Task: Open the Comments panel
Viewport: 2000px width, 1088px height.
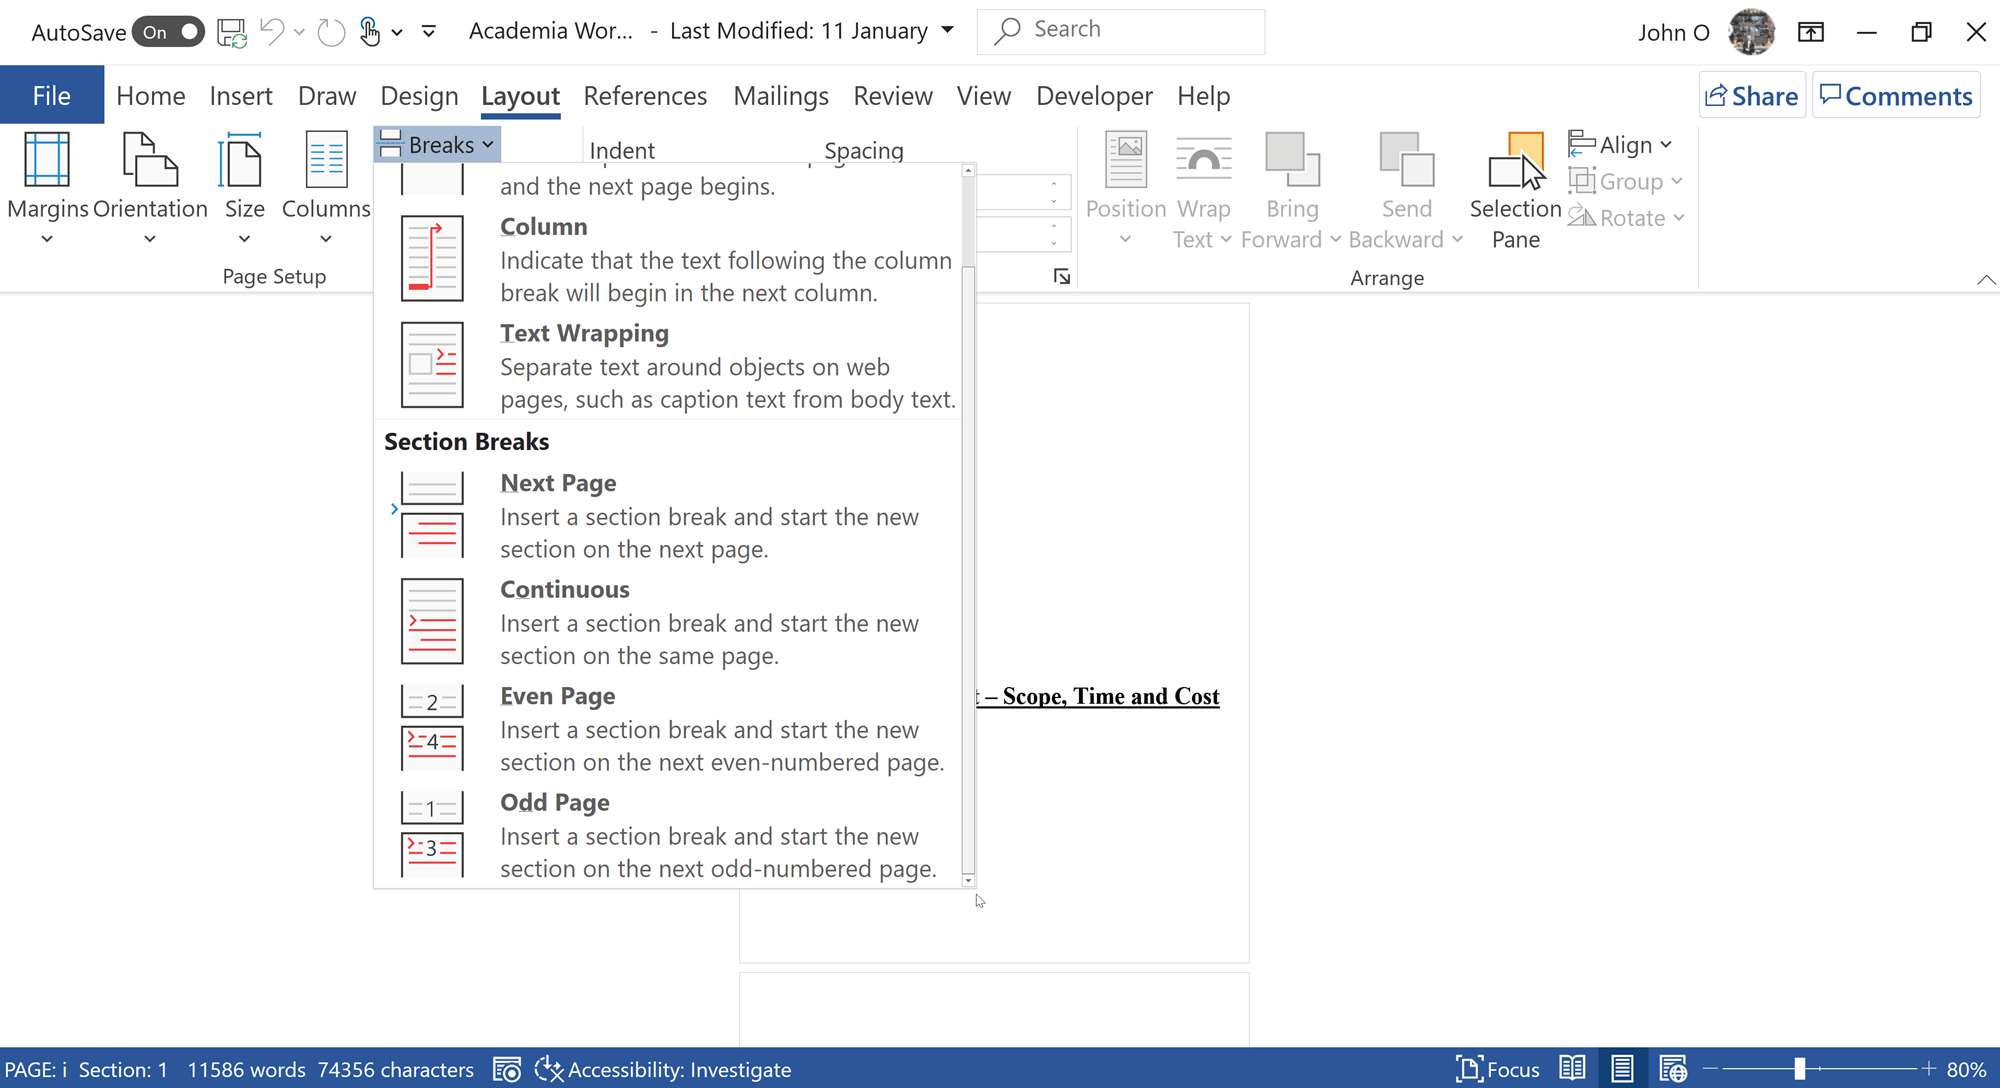Action: point(1896,95)
